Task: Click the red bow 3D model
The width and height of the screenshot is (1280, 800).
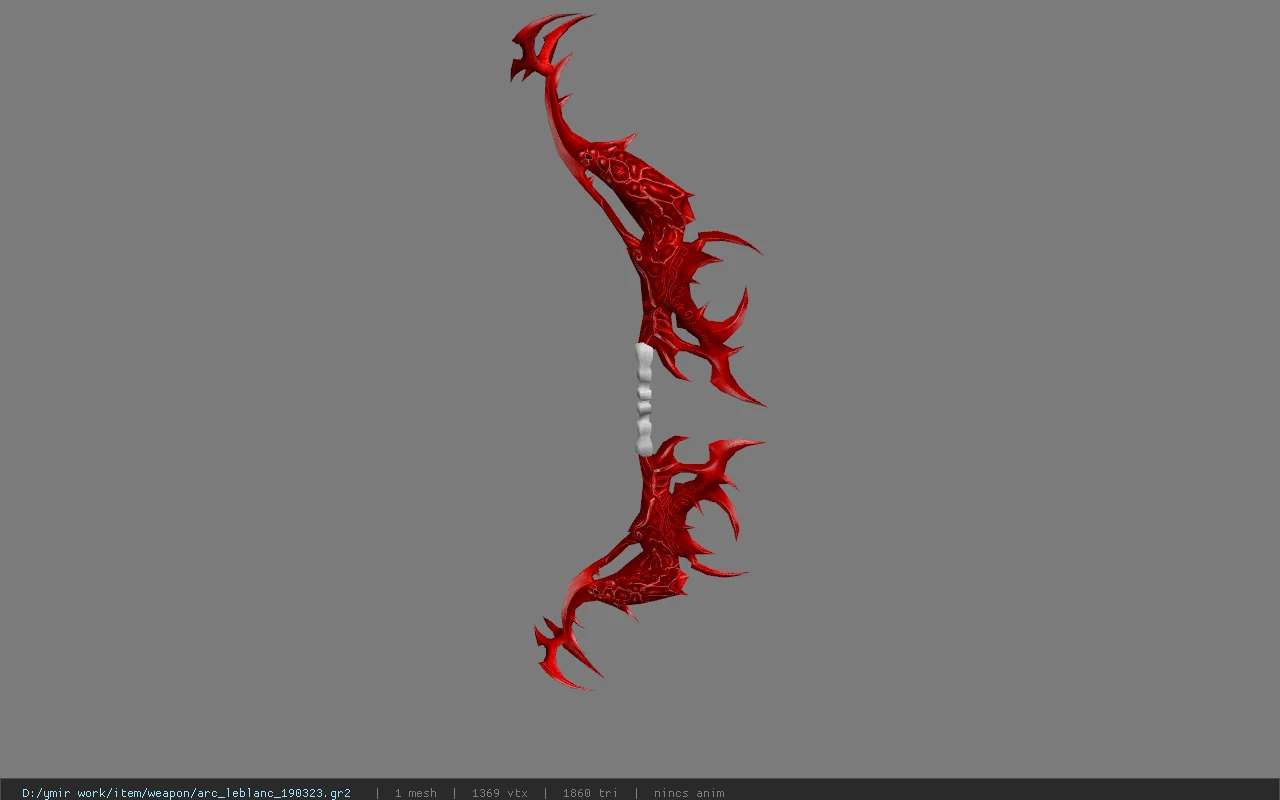Action: pos(640,350)
